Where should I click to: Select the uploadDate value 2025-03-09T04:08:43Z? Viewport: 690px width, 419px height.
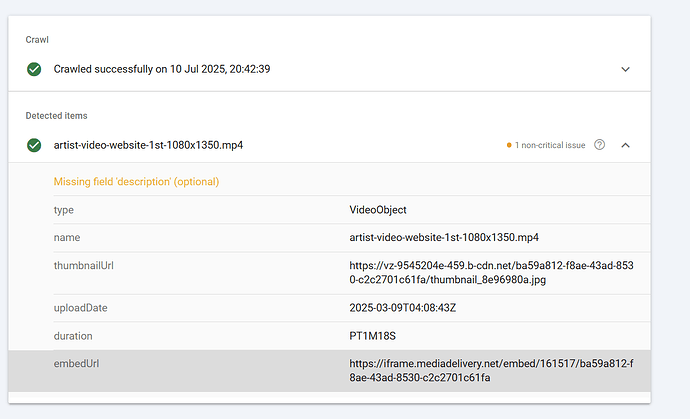pyautogui.click(x=413, y=308)
